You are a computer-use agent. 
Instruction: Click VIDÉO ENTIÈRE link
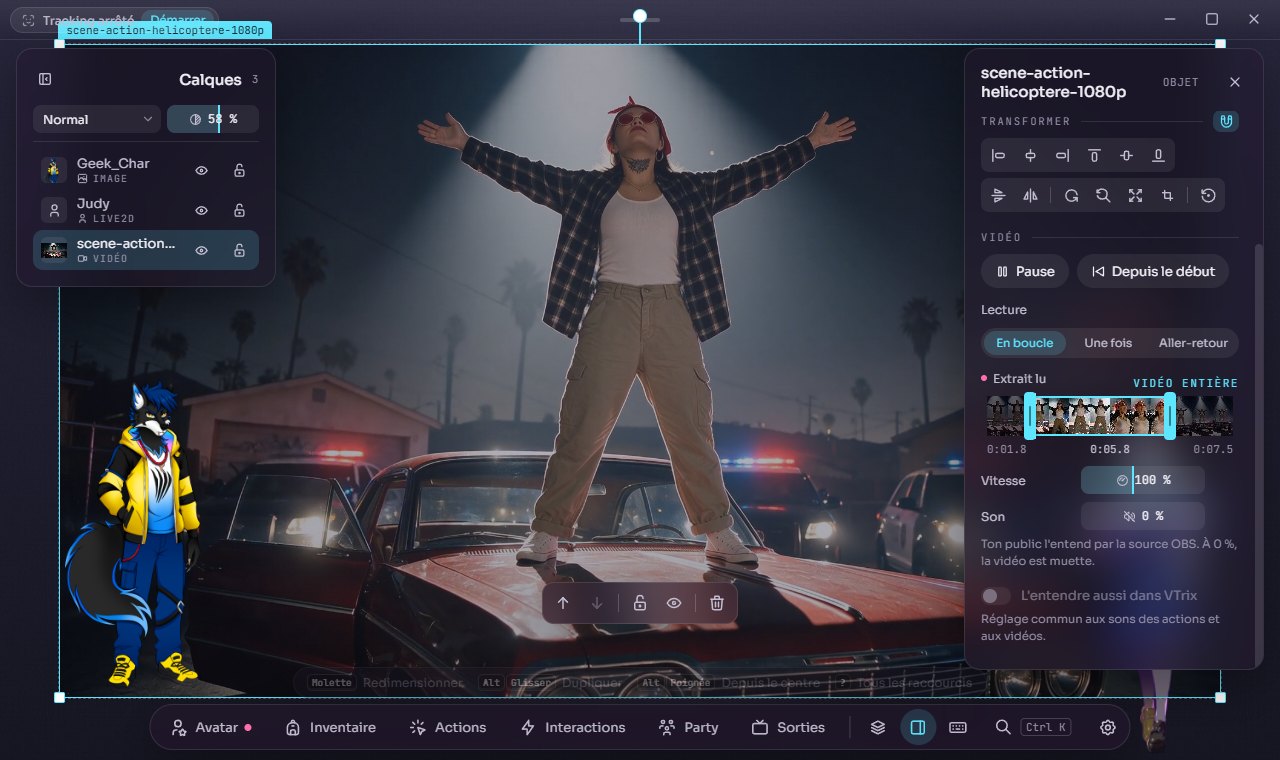coord(1185,383)
